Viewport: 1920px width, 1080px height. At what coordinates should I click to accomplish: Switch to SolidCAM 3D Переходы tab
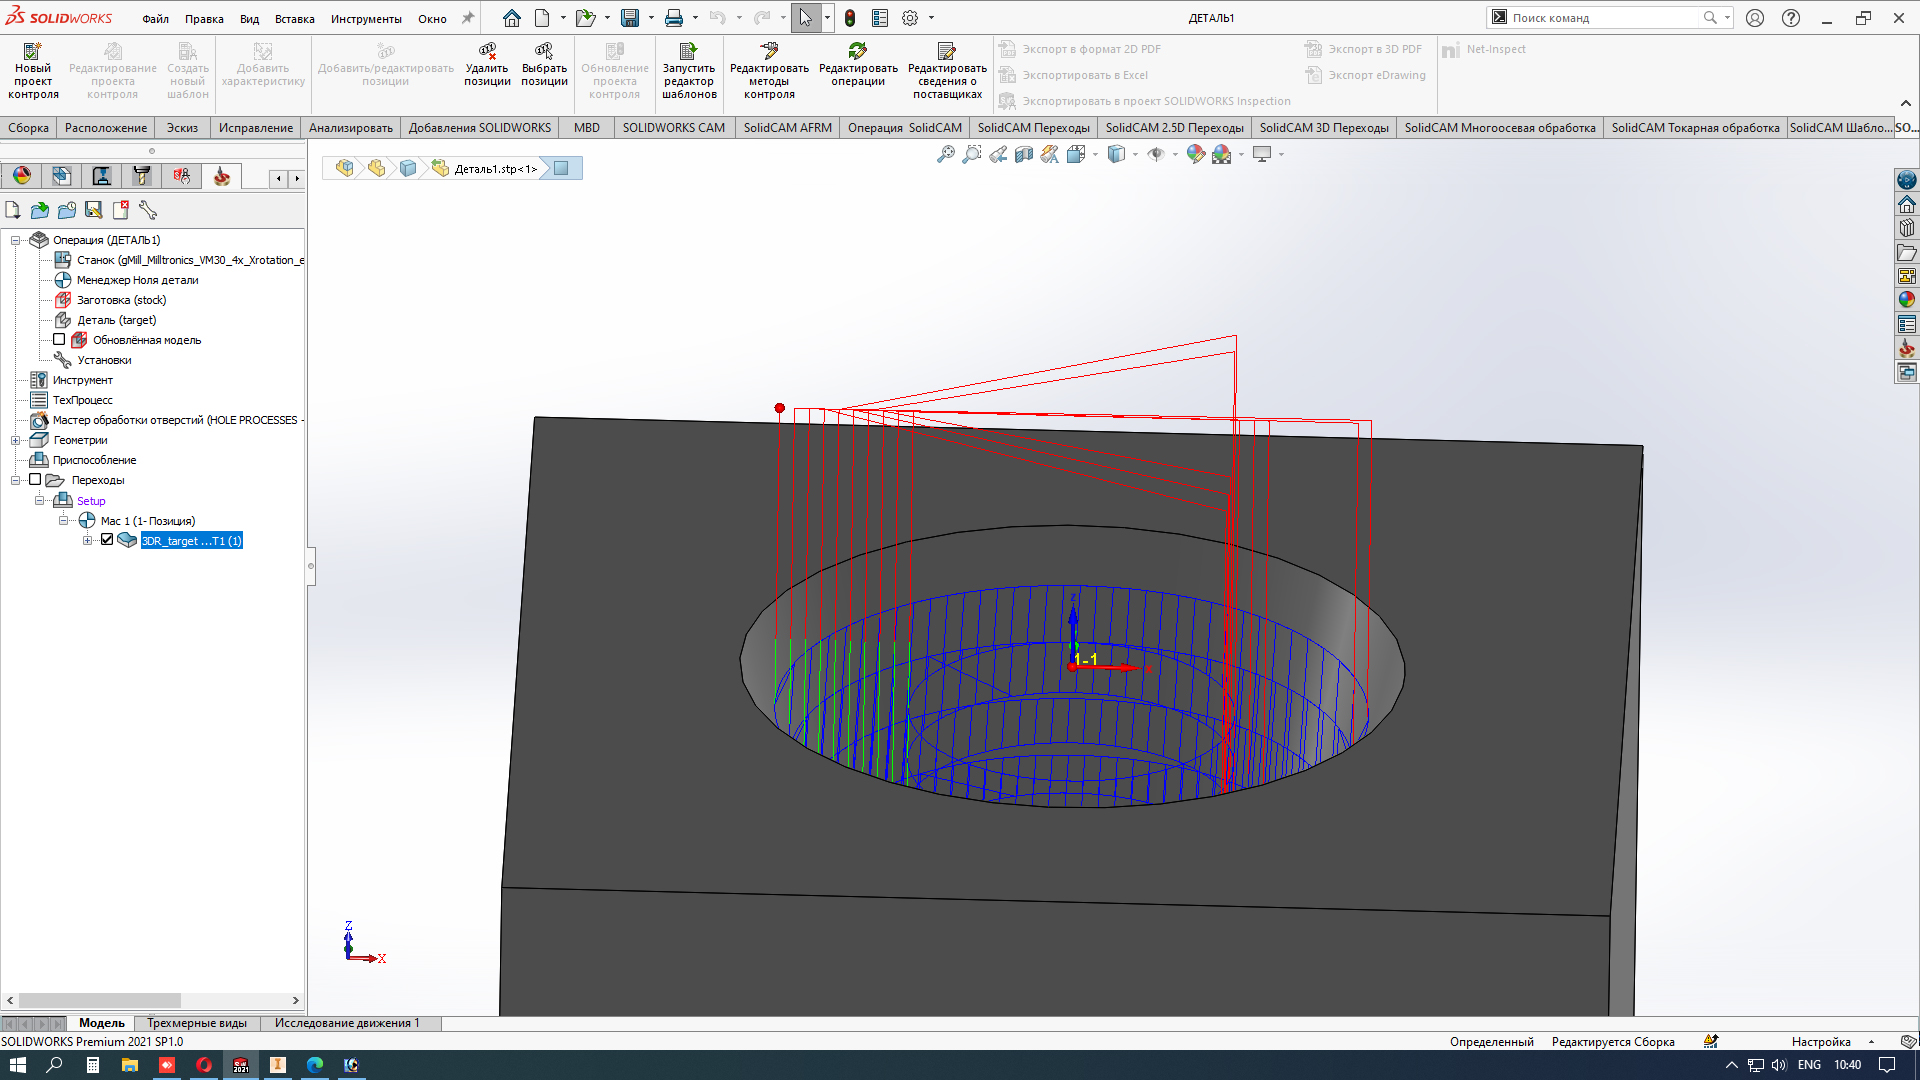[x=1323, y=128]
